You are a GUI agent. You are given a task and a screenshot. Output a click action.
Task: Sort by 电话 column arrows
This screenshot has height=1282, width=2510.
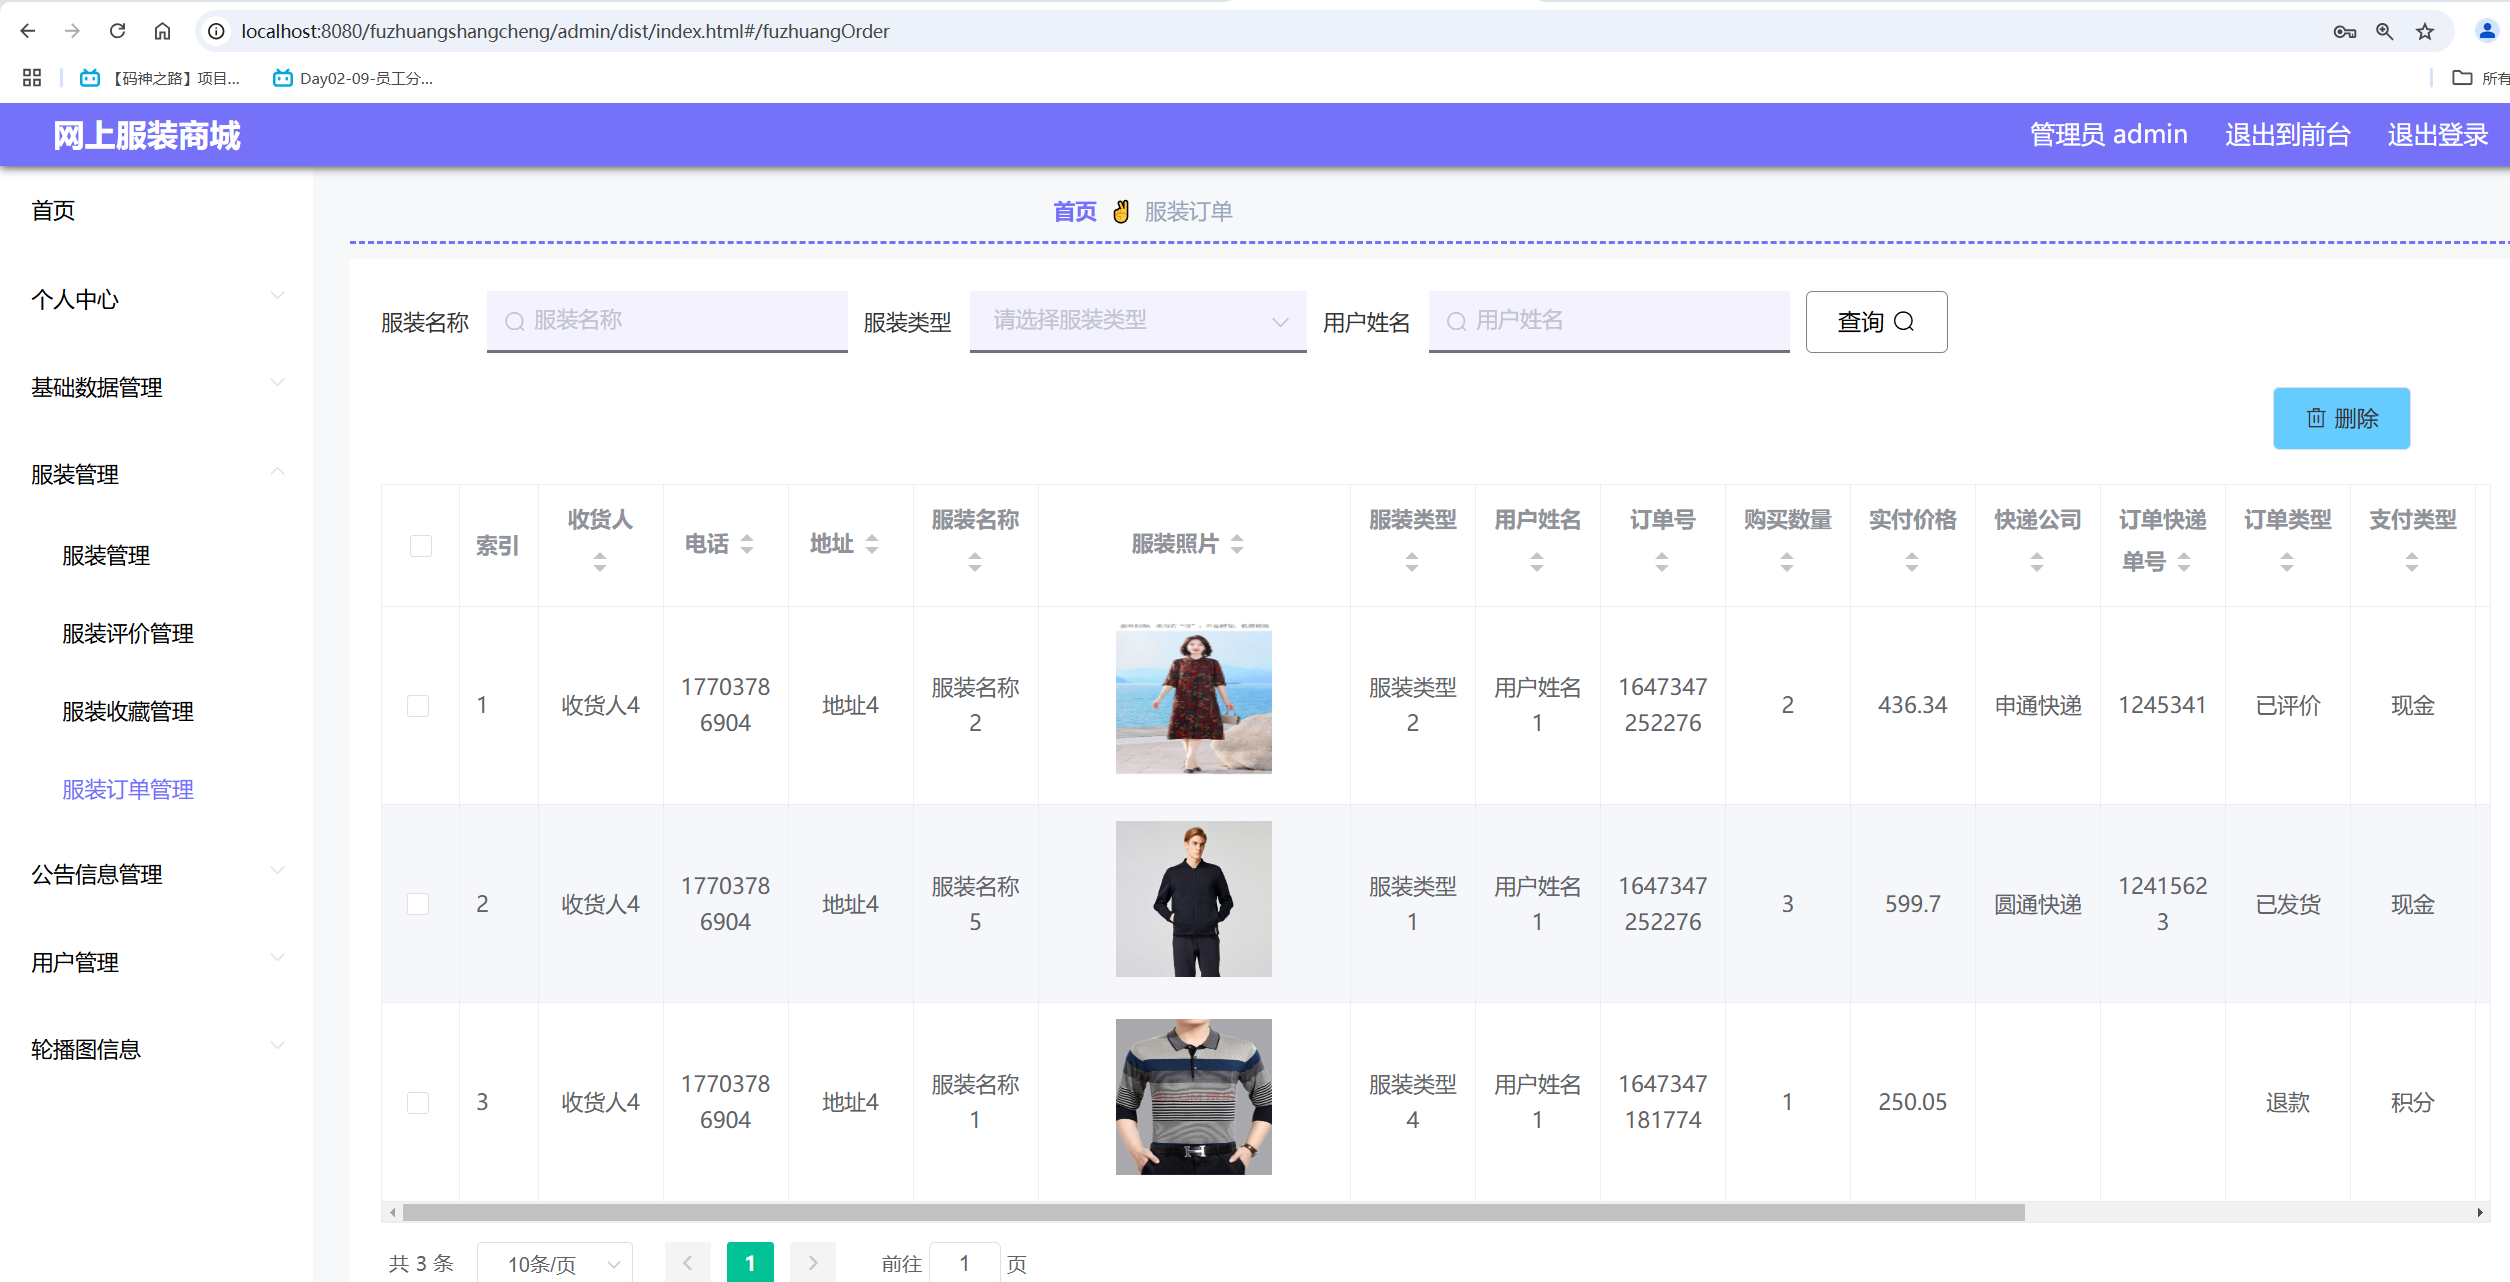(x=747, y=544)
